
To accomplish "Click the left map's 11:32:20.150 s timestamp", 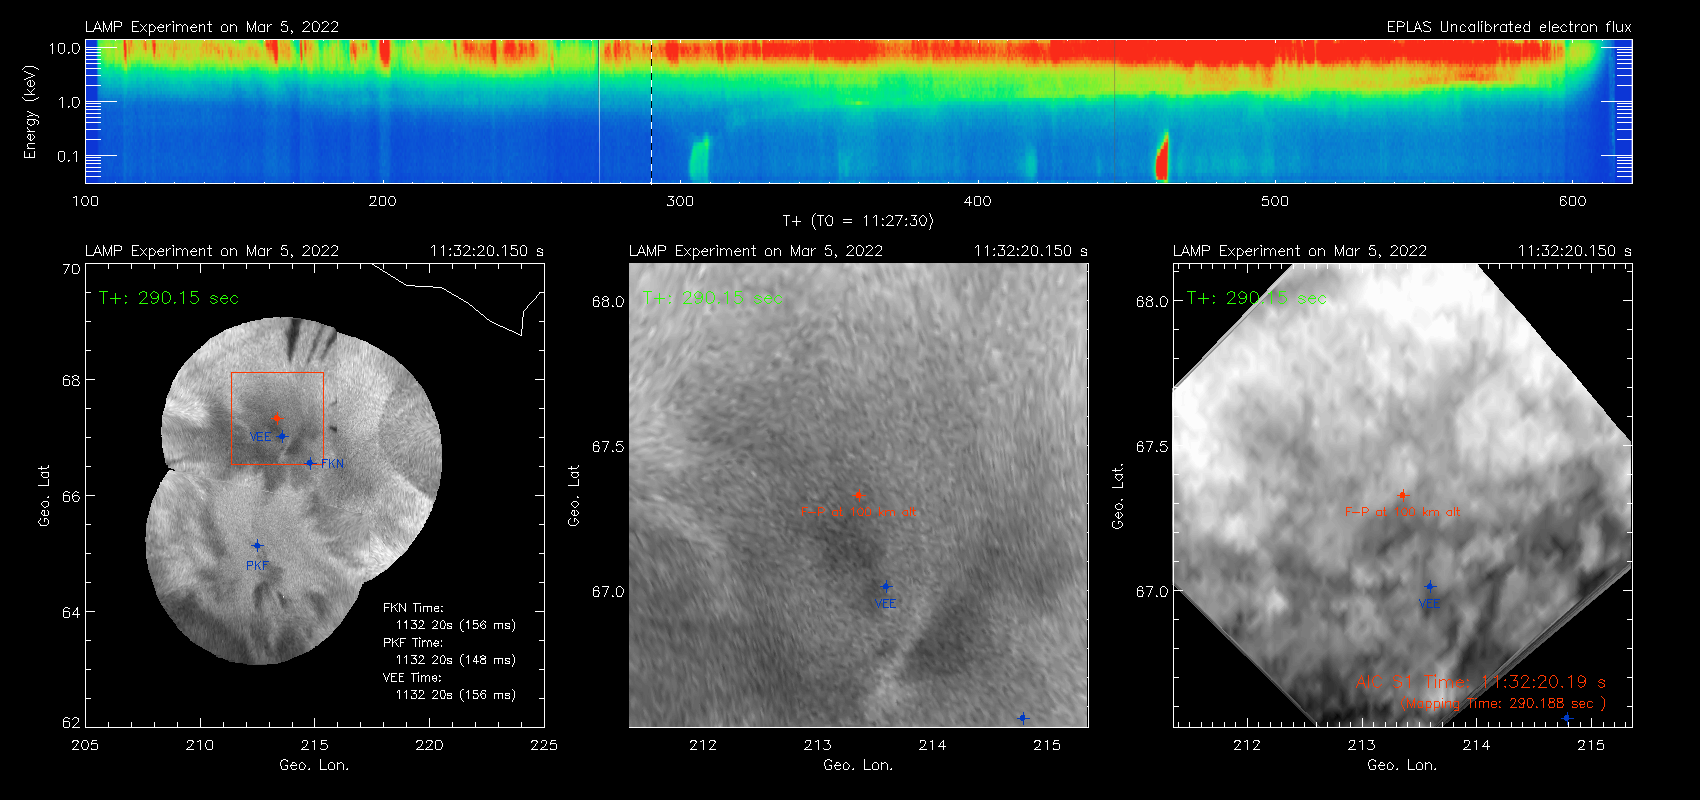I will click(x=487, y=251).
